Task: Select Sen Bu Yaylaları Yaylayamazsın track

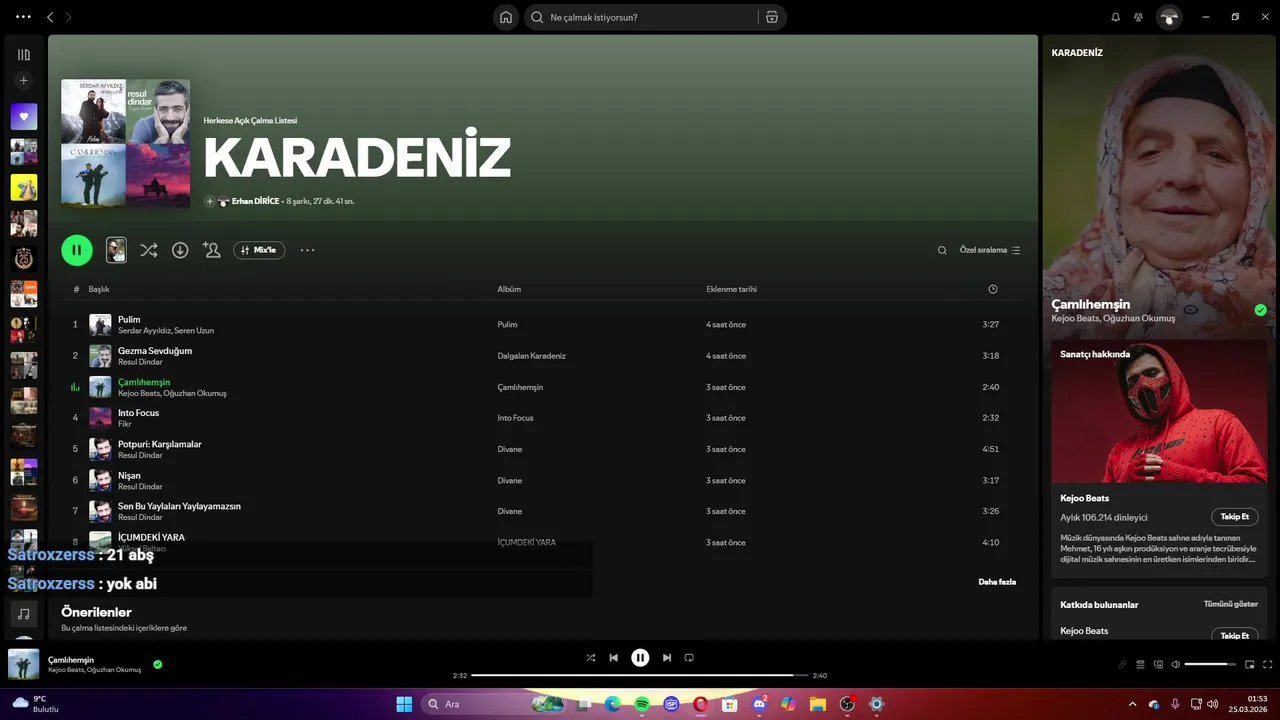Action: 179,506
